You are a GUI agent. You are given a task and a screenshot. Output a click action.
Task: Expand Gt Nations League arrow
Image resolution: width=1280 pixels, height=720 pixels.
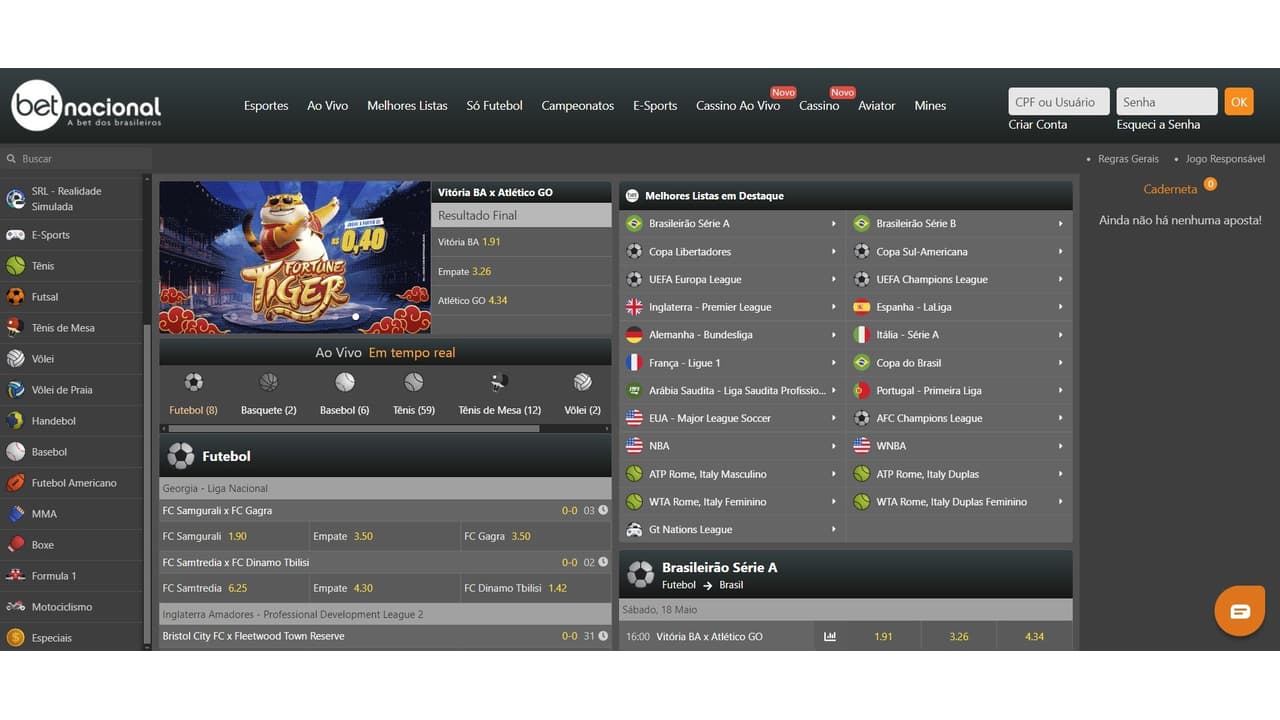click(x=834, y=529)
